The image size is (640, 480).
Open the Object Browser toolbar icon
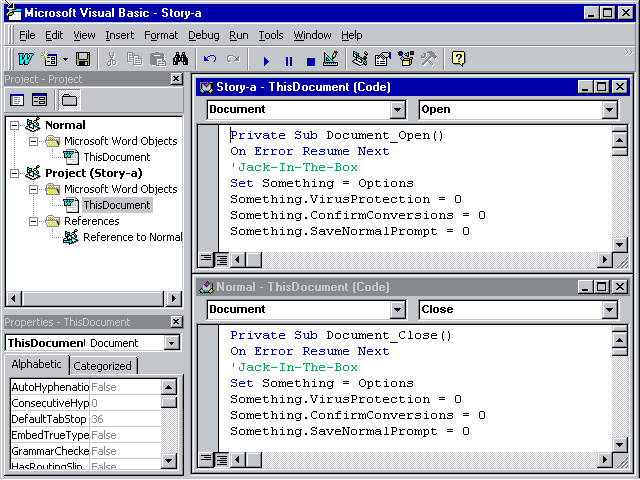click(406, 59)
